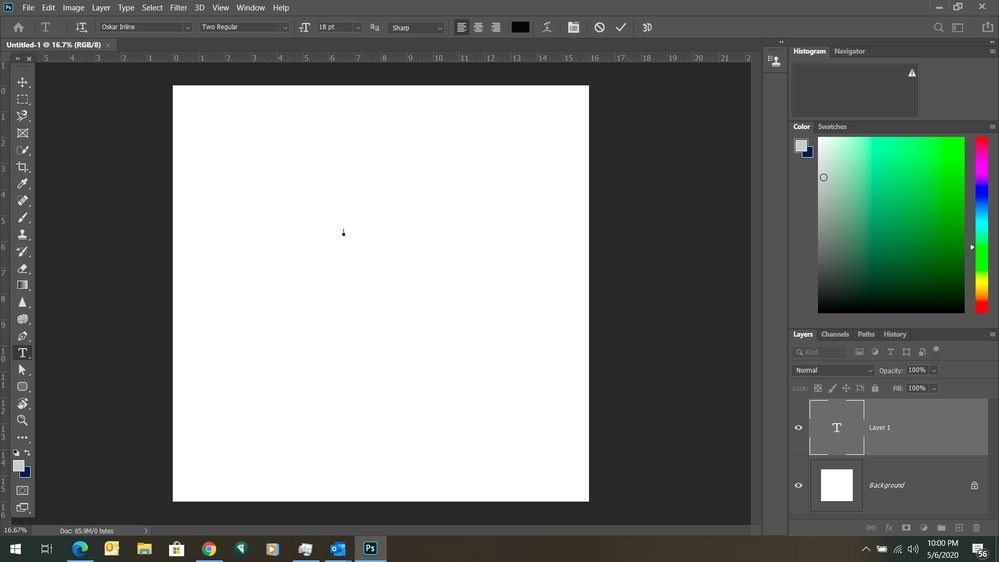Left align the text
The image size is (999, 562).
[461, 27]
